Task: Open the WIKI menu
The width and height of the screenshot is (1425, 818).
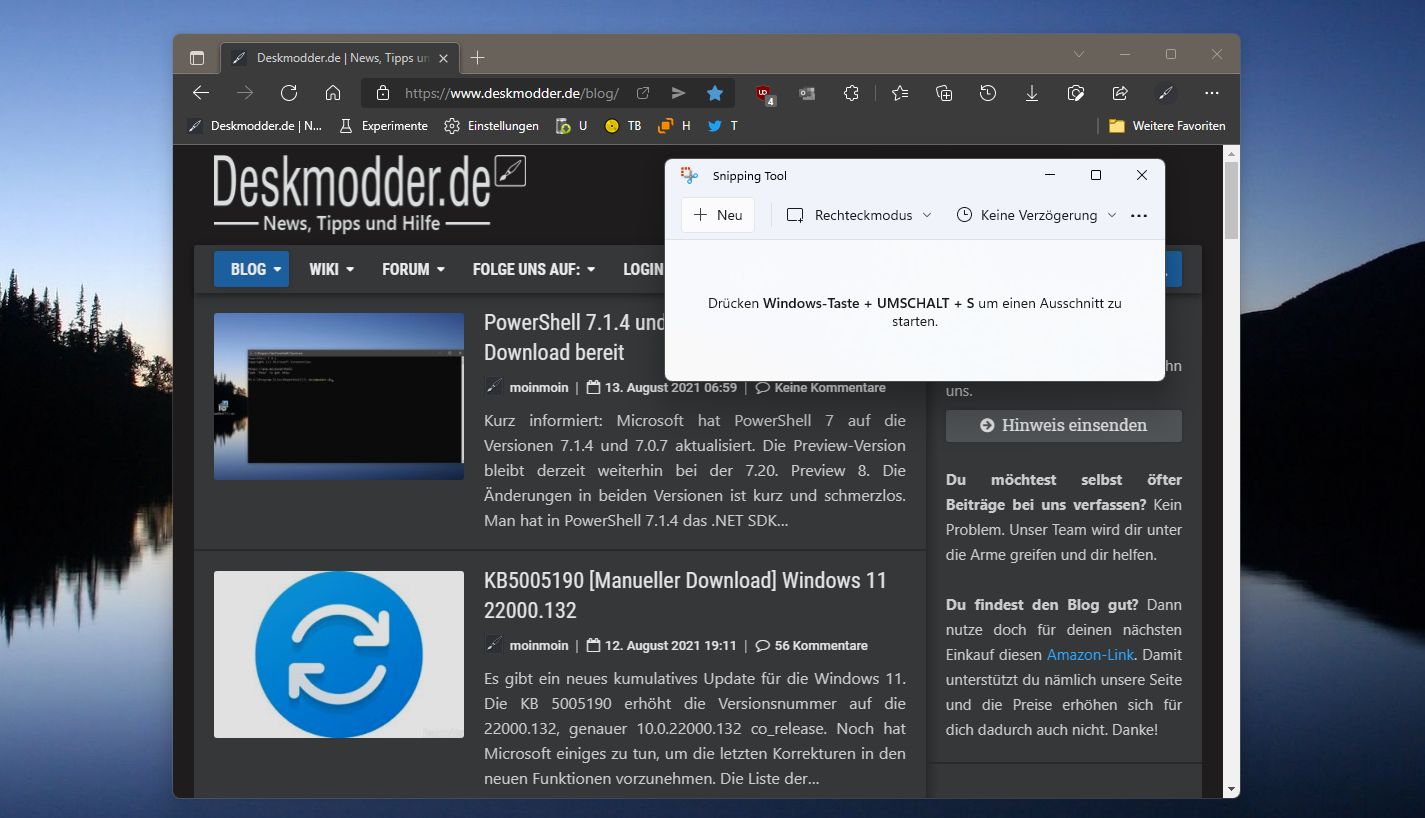Action: pyautogui.click(x=331, y=269)
